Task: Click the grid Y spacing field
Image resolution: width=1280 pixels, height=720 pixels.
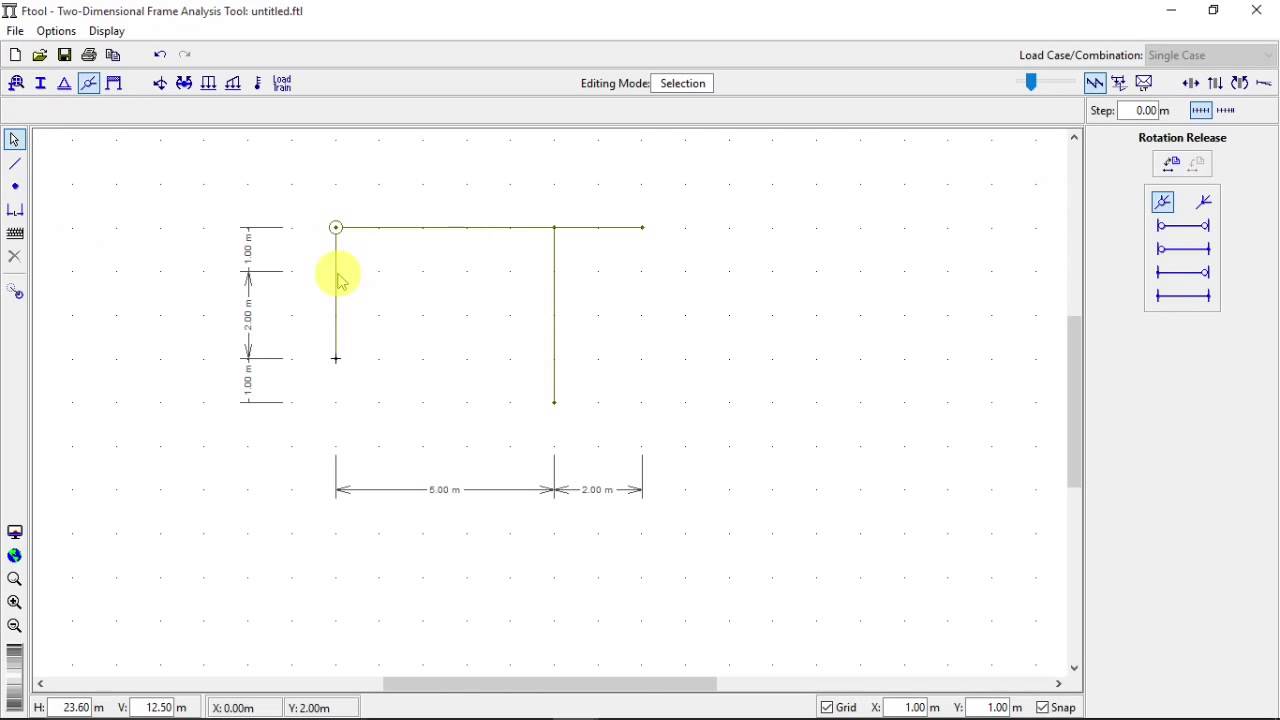Action: pos(987,708)
